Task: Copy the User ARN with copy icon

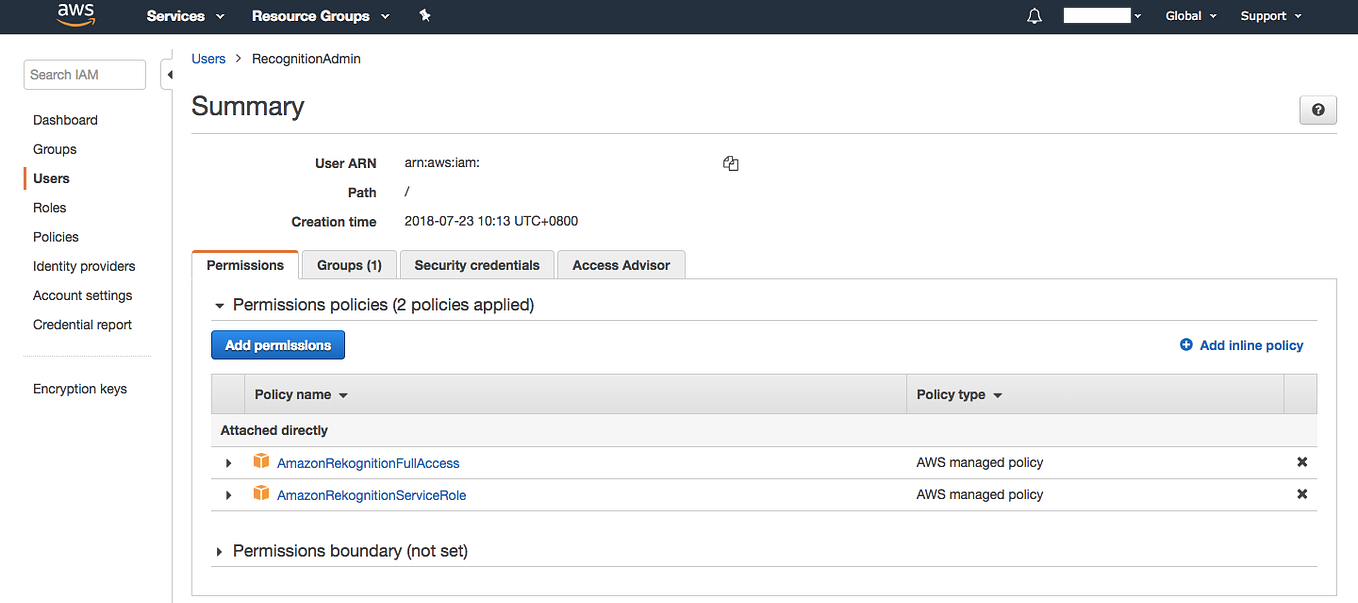Action: point(731,163)
